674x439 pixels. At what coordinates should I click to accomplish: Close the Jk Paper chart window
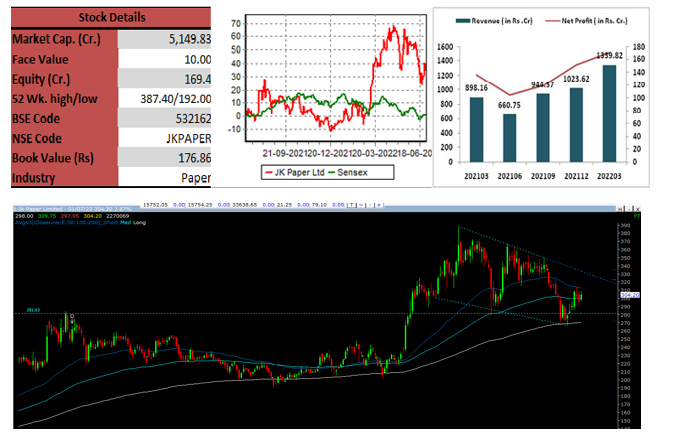(637, 209)
